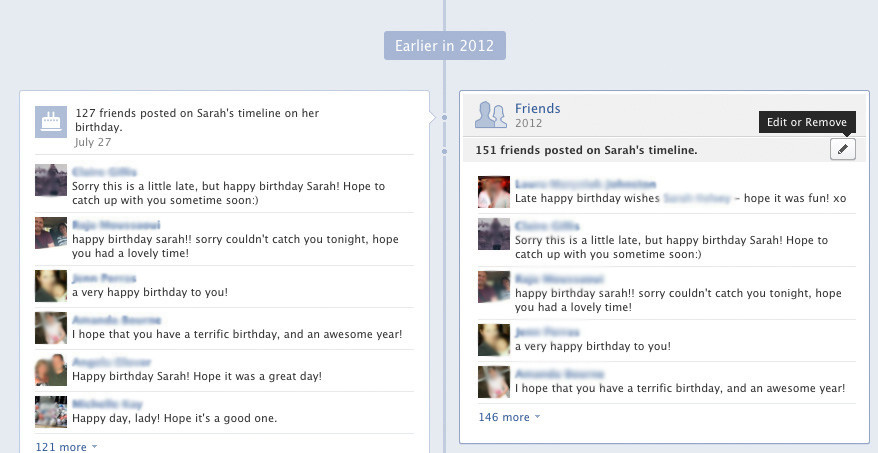The height and width of the screenshot is (453, 878).
Task: Click the pencil Edit or Remove icon
Action: (x=843, y=149)
